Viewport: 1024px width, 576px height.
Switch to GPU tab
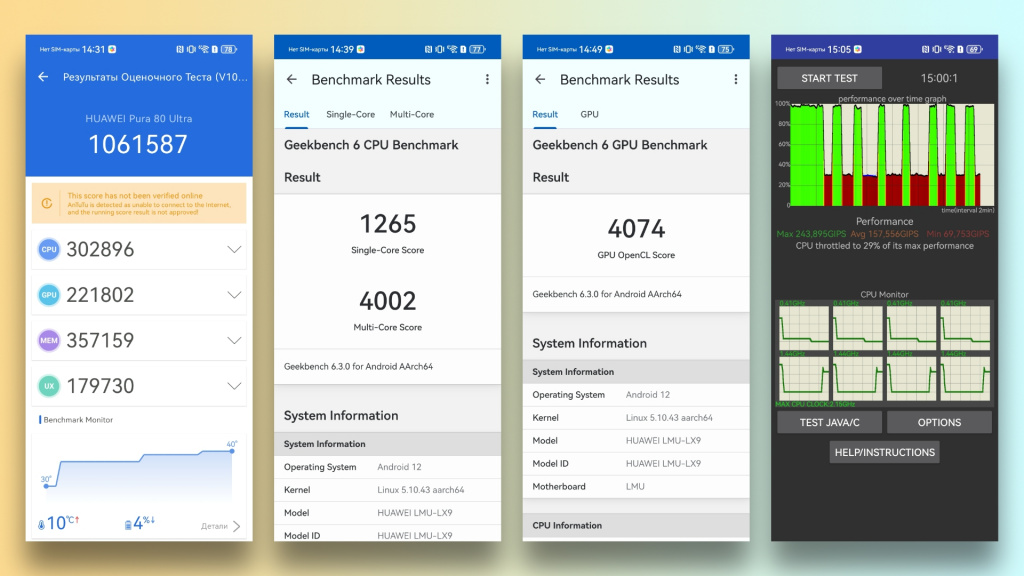click(589, 114)
